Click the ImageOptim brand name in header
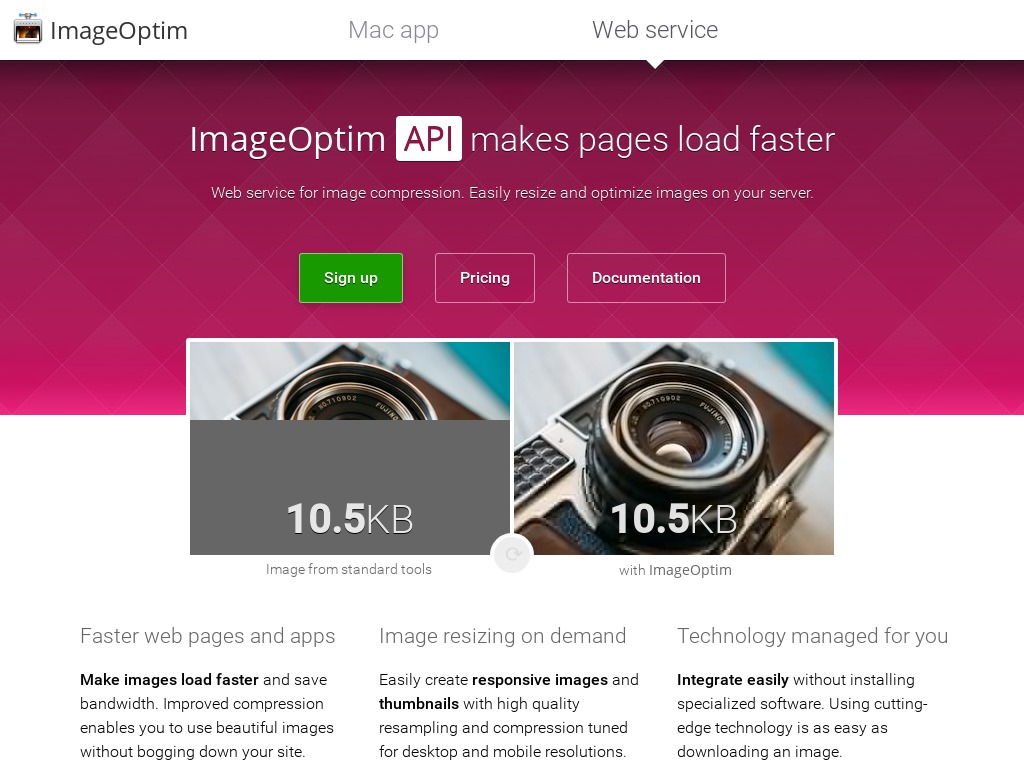 pyautogui.click(x=119, y=31)
